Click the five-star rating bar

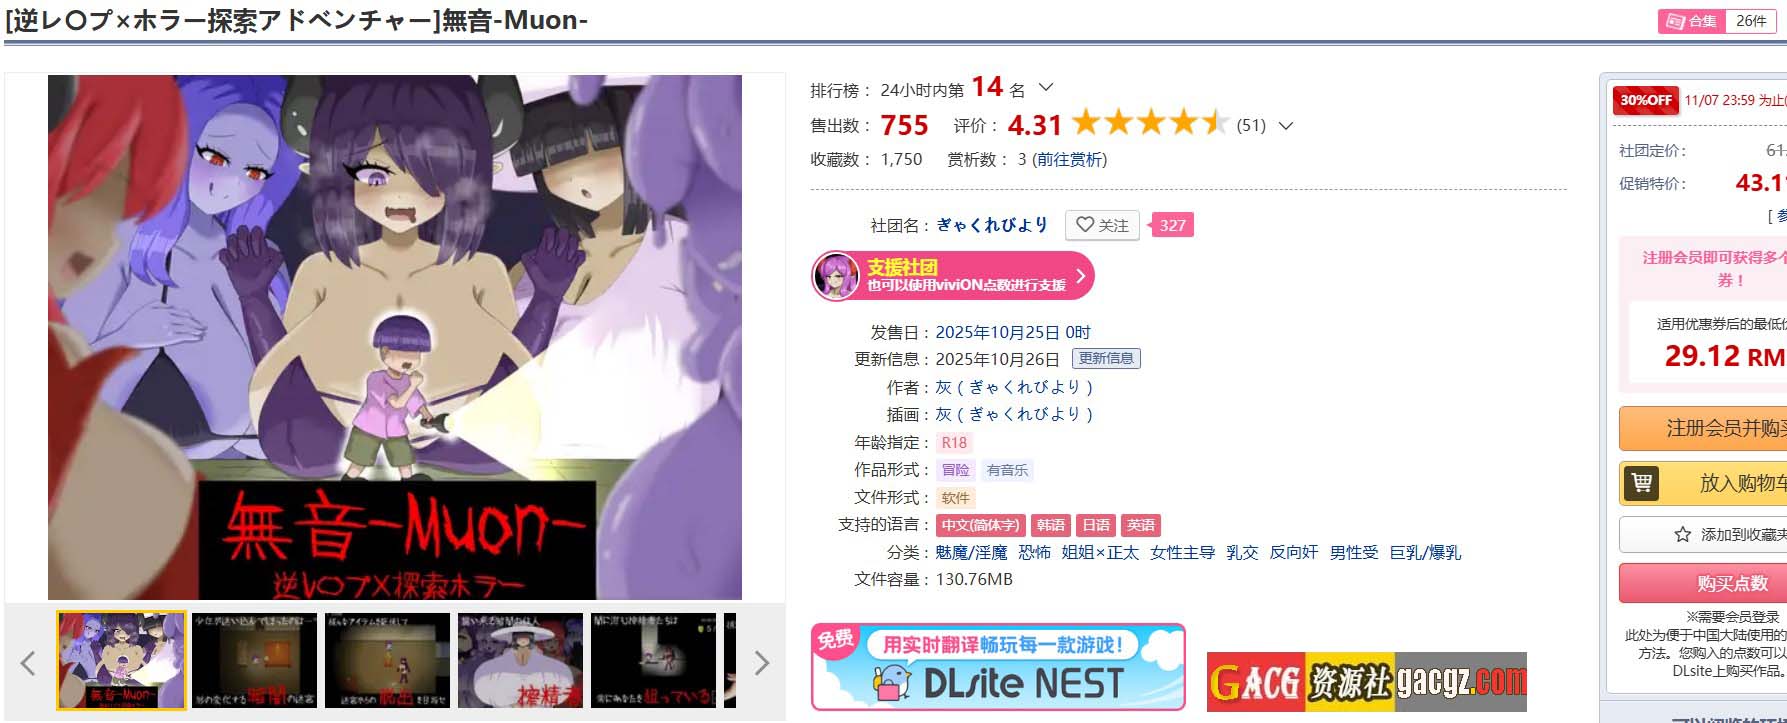coord(1150,123)
